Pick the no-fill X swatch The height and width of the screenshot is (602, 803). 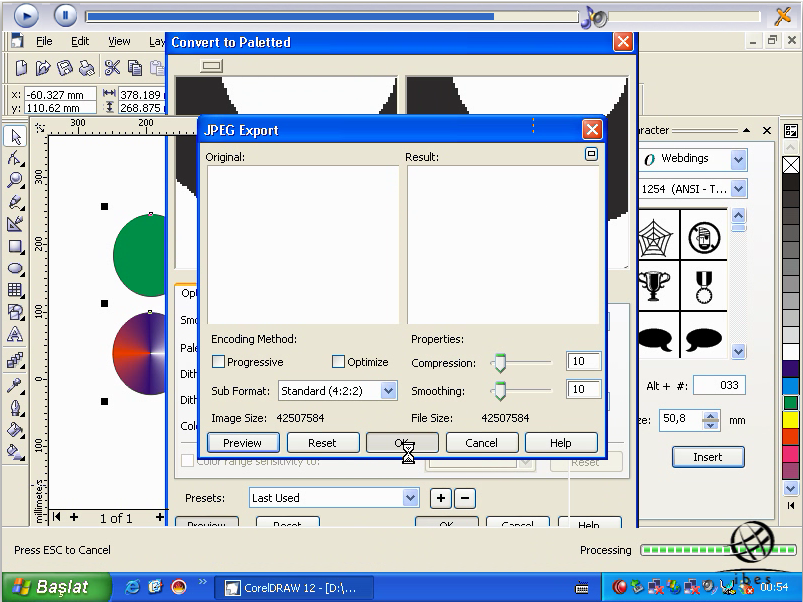click(791, 165)
